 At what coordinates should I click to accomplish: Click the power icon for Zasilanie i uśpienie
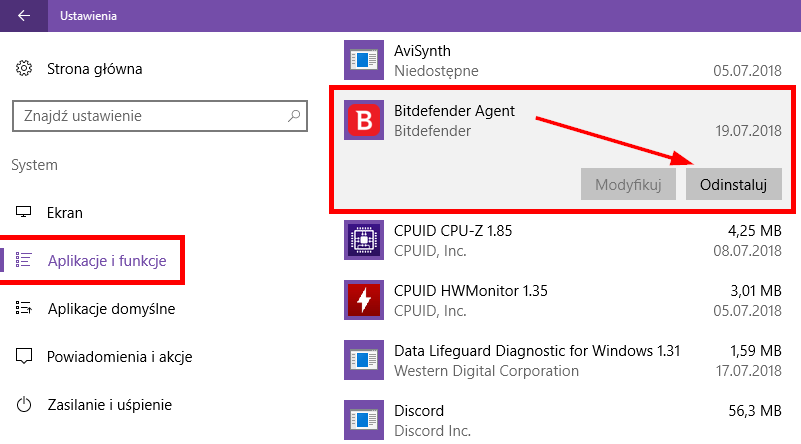23,404
